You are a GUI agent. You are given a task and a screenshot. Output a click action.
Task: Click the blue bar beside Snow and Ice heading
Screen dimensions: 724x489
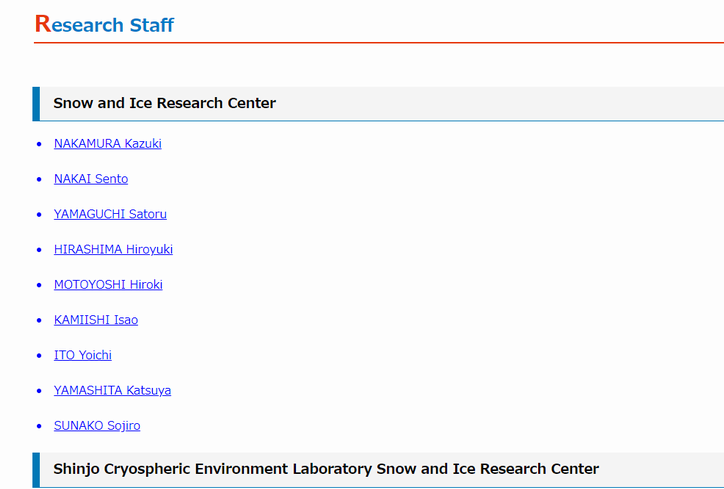click(36, 104)
